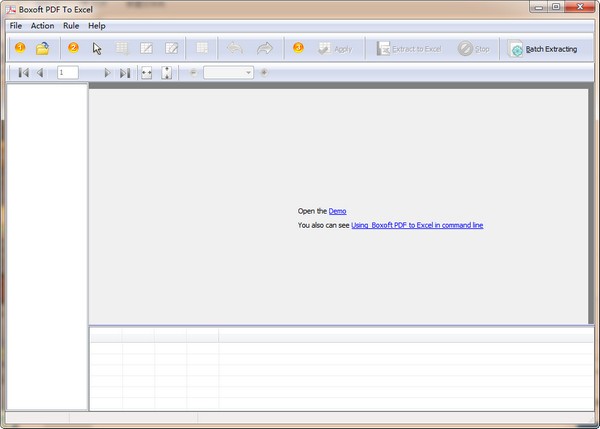Image resolution: width=600 pixels, height=429 pixels.
Task: Click the grid table-detect toolbar icon
Action: click(122, 49)
